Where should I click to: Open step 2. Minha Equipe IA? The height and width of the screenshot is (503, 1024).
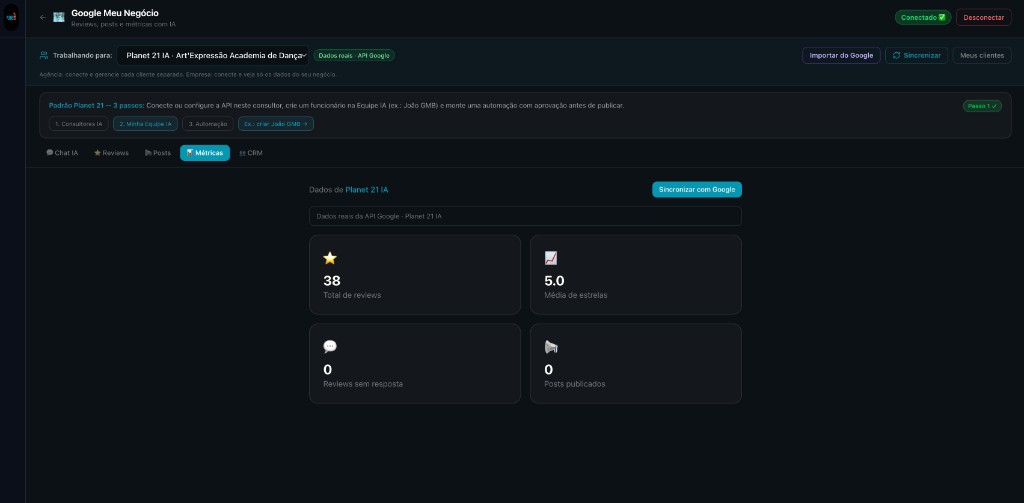pos(145,123)
